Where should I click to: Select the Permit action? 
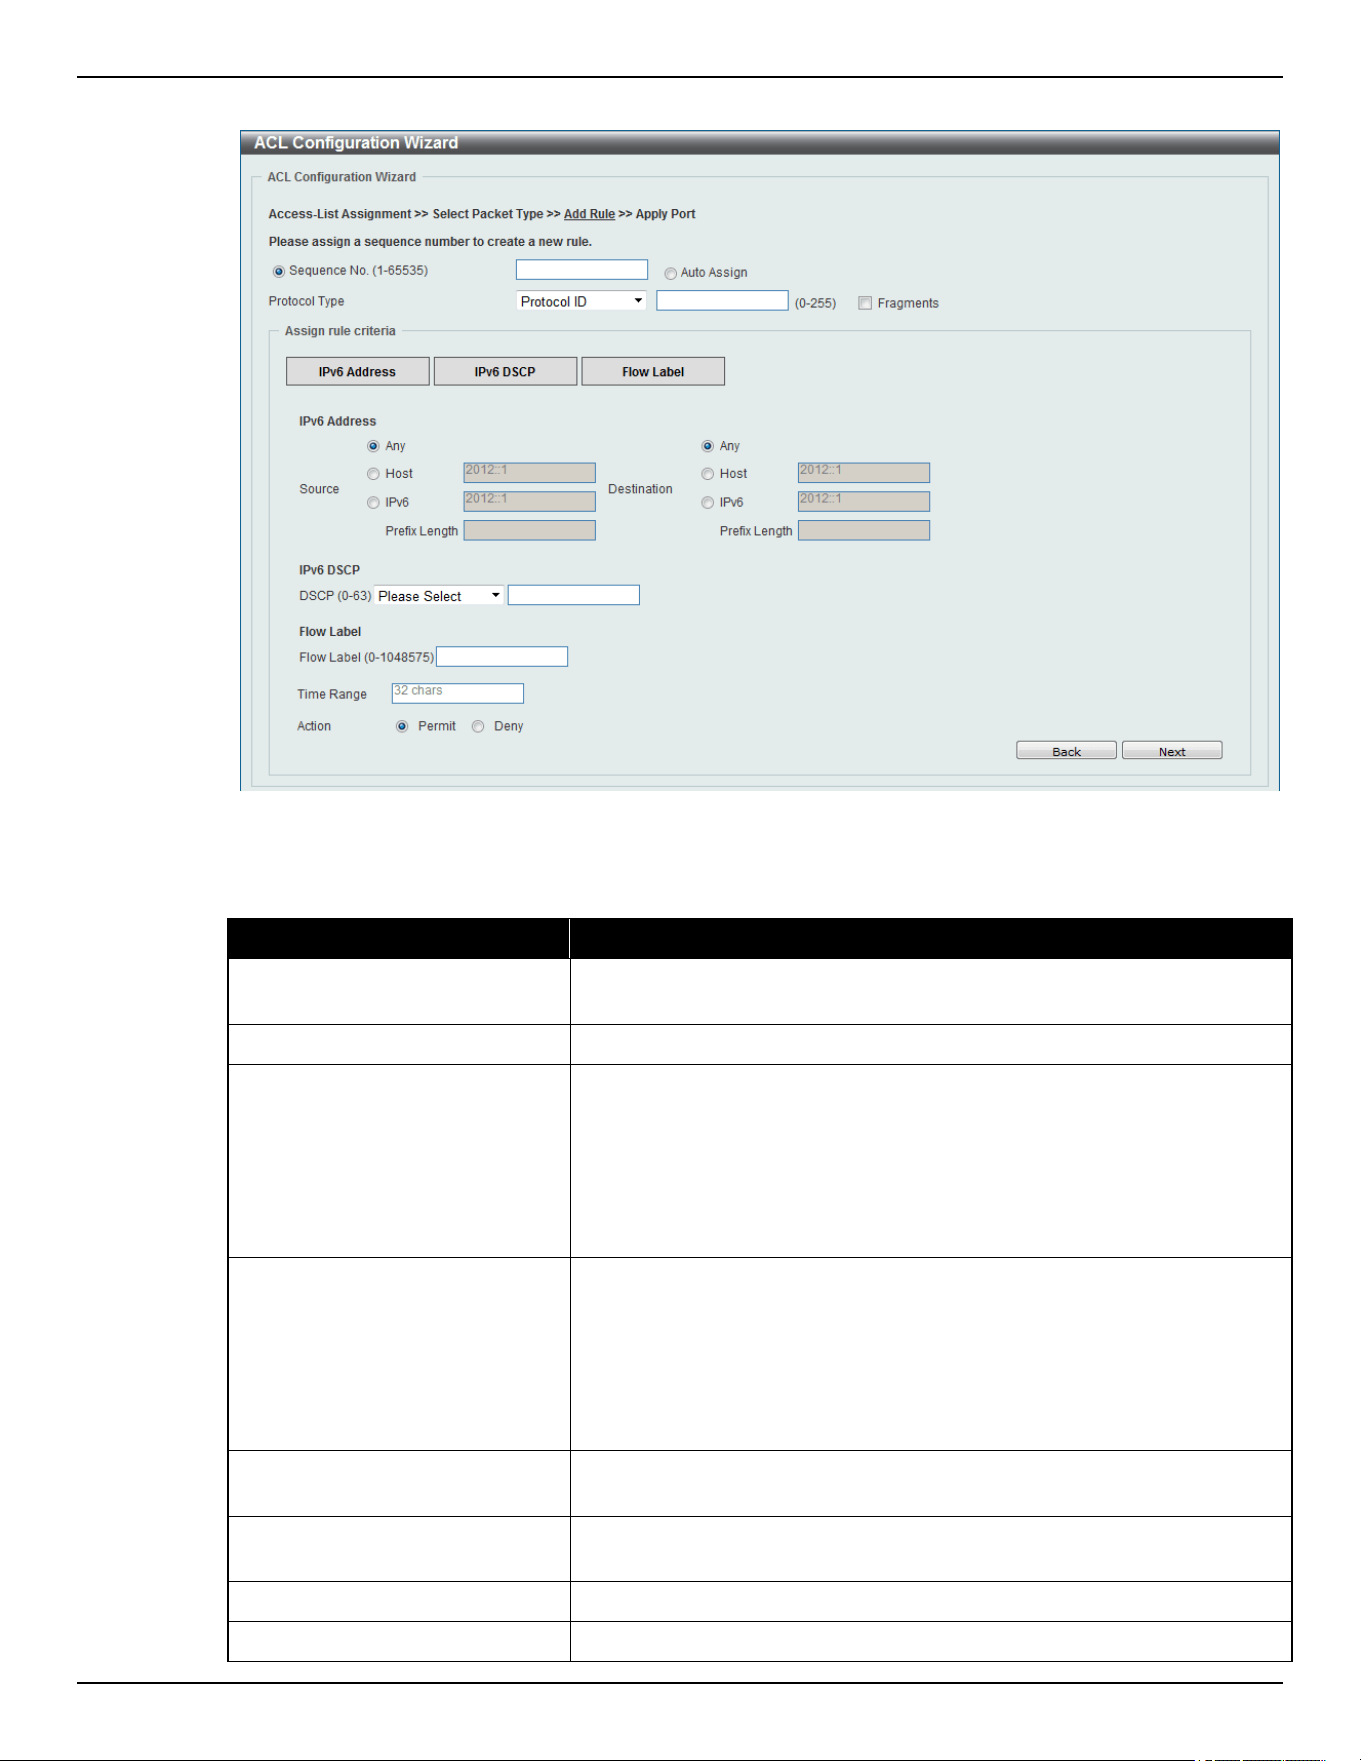point(402,727)
